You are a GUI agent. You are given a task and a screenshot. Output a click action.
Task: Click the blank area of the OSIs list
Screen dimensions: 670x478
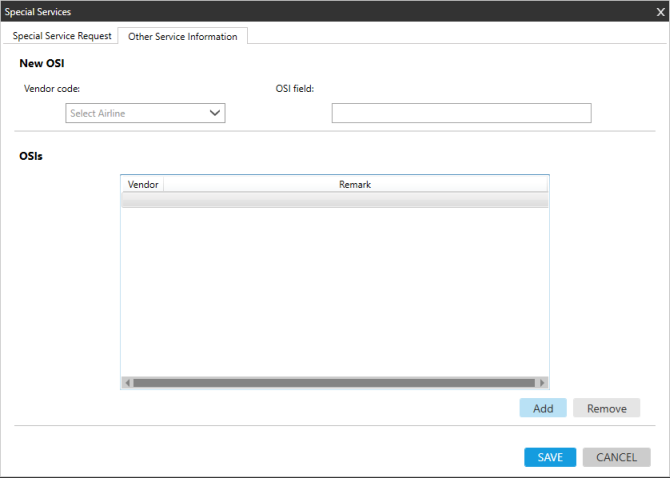(x=334, y=290)
